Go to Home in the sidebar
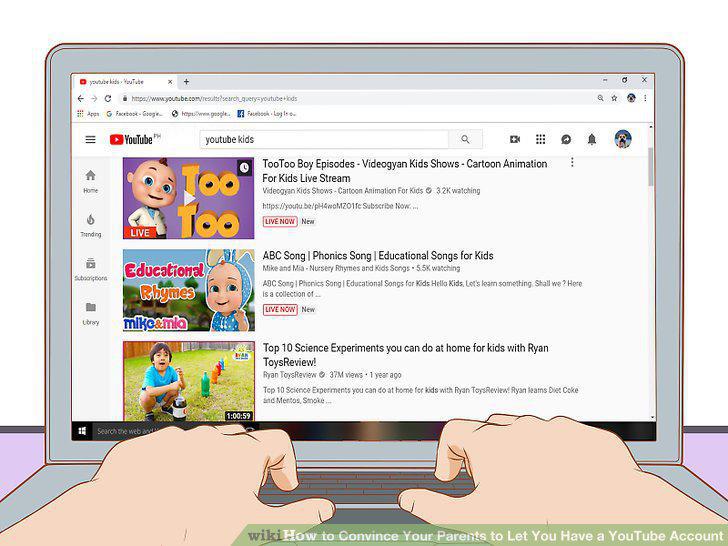Viewport: 728px width, 546px height. coord(91,181)
